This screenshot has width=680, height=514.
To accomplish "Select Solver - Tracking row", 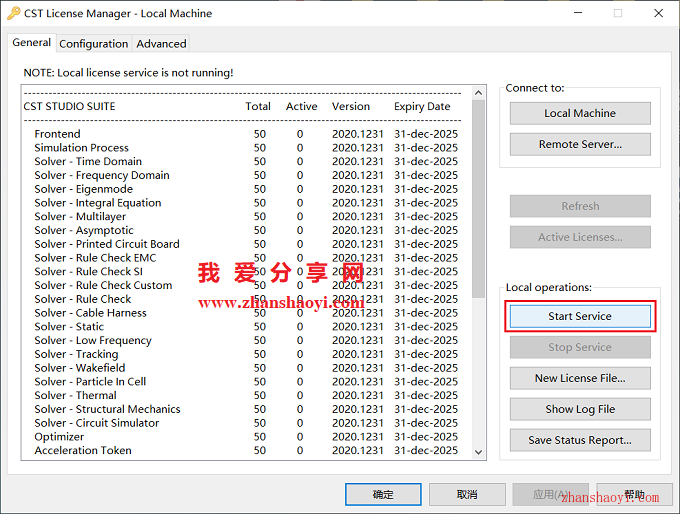I will tap(246, 354).
